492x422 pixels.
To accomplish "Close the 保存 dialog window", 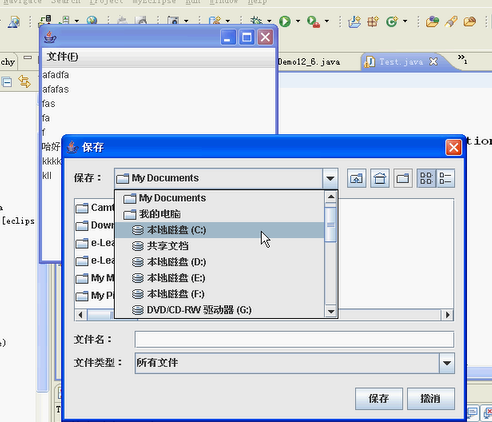I will pos(453,147).
